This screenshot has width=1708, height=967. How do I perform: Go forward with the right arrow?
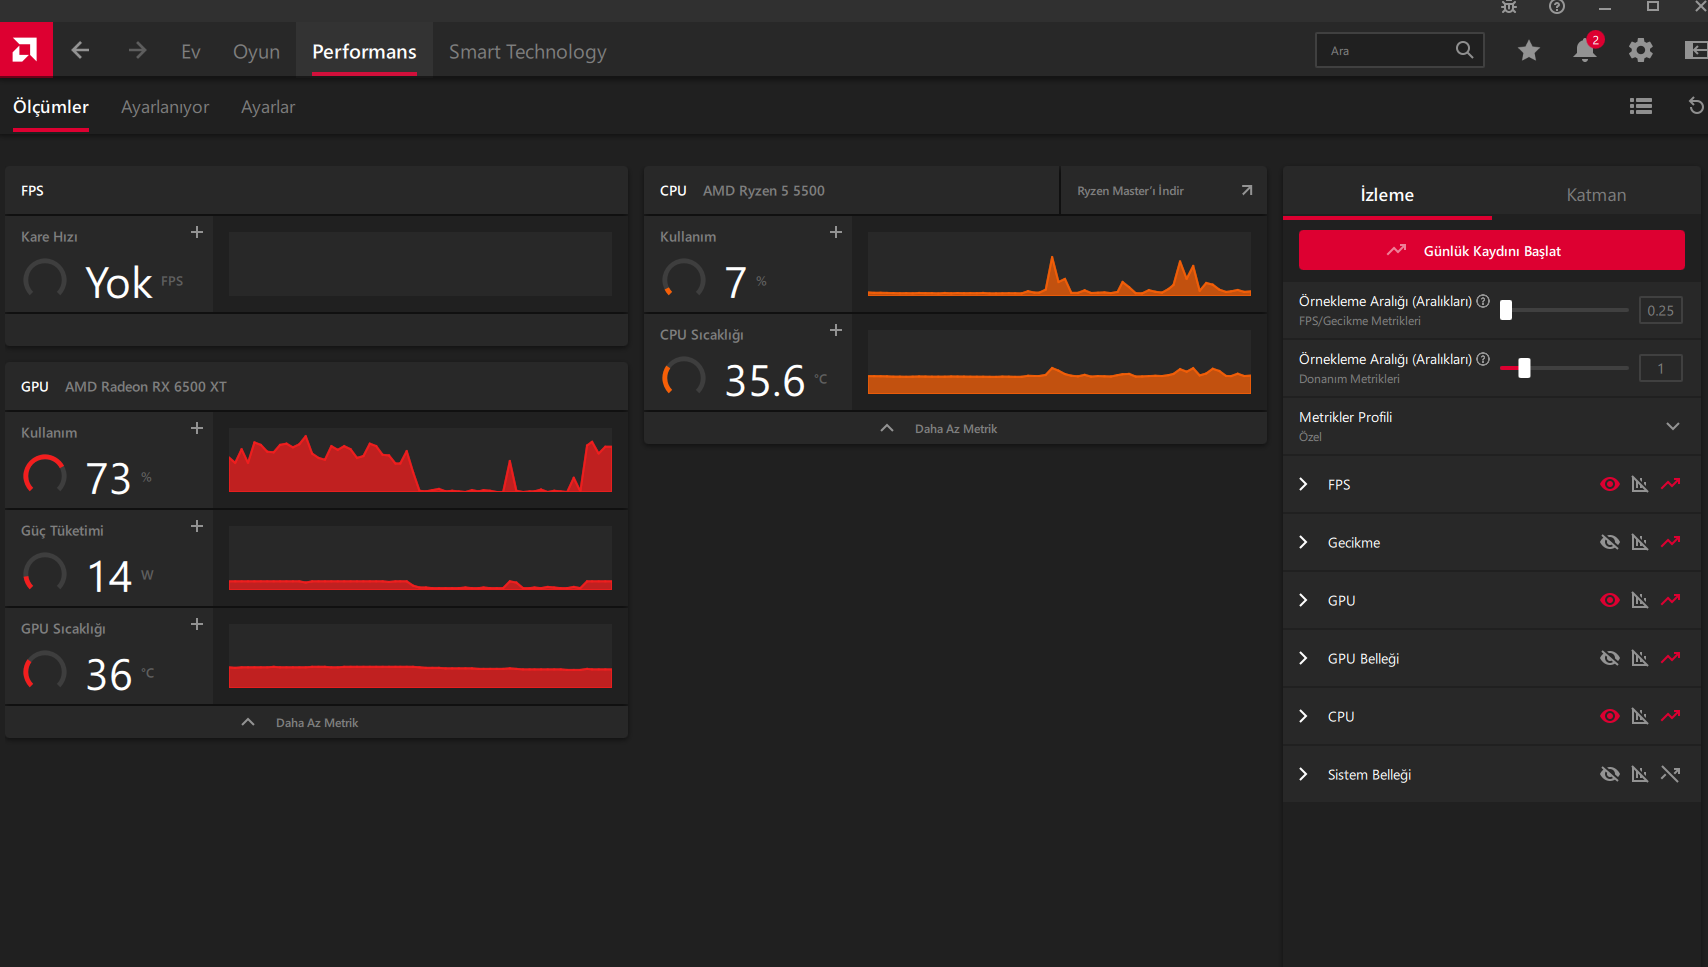point(137,50)
